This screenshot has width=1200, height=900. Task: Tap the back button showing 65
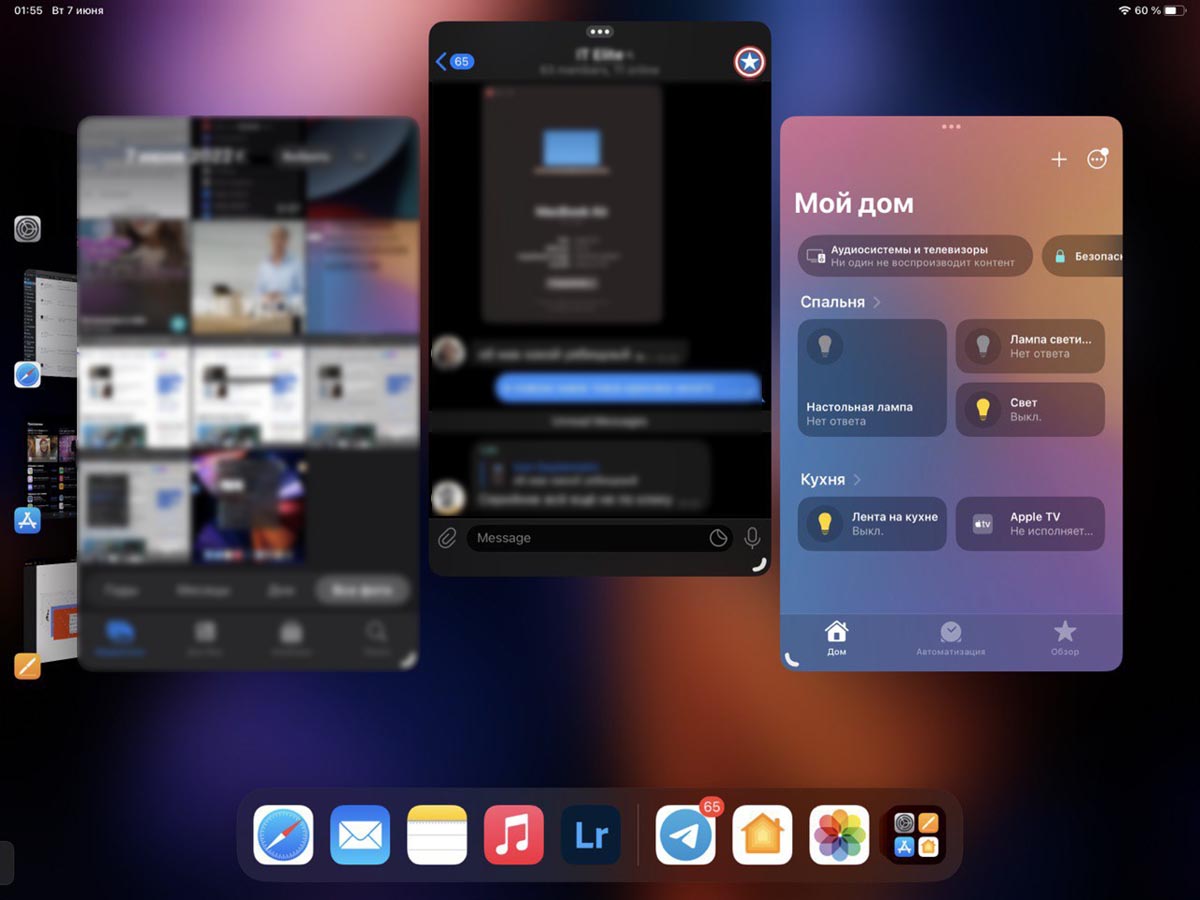coord(455,61)
